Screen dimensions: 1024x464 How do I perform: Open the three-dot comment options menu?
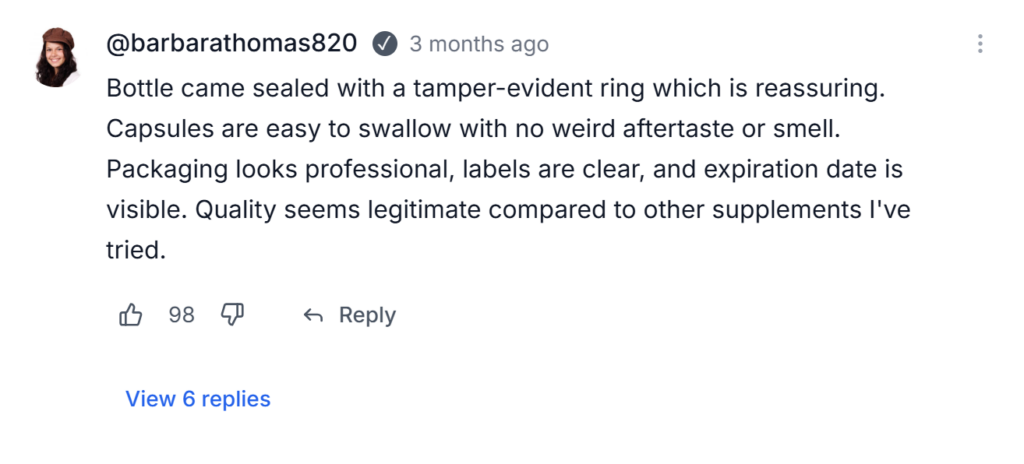[980, 44]
